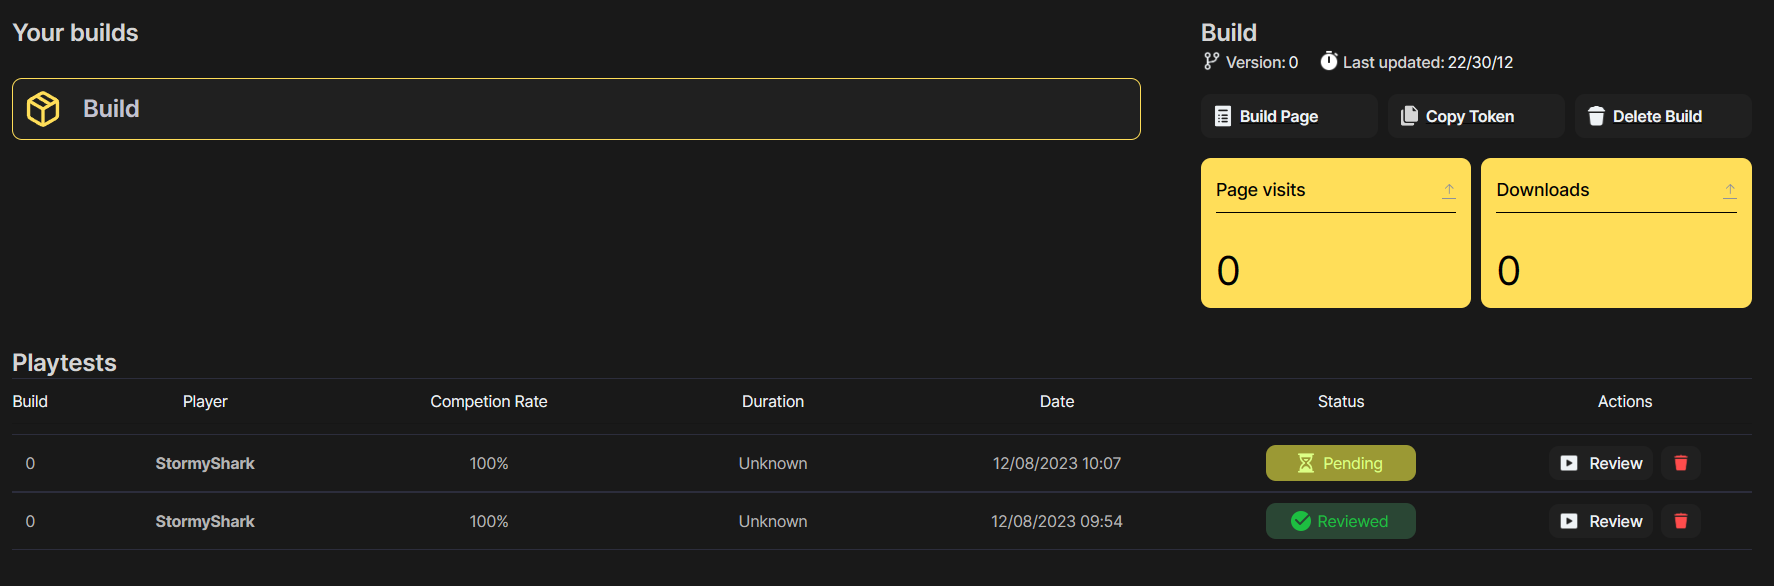Click the last updated stopwatch icon
The width and height of the screenshot is (1774, 586).
click(x=1328, y=62)
